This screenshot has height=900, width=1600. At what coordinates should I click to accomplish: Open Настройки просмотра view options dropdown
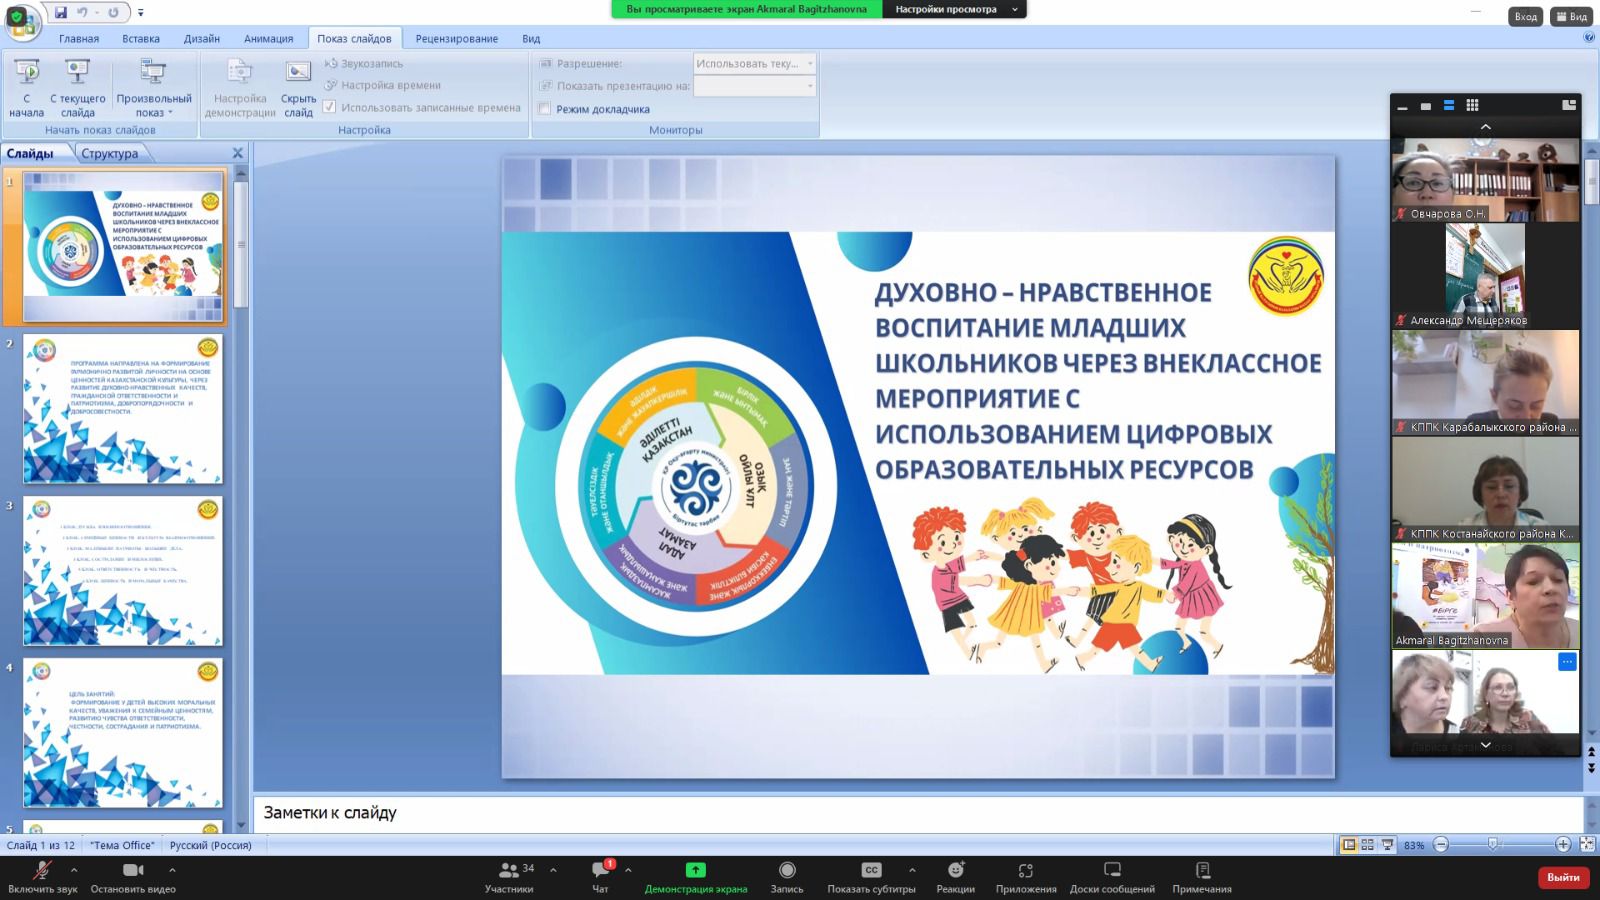click(955, 9)
